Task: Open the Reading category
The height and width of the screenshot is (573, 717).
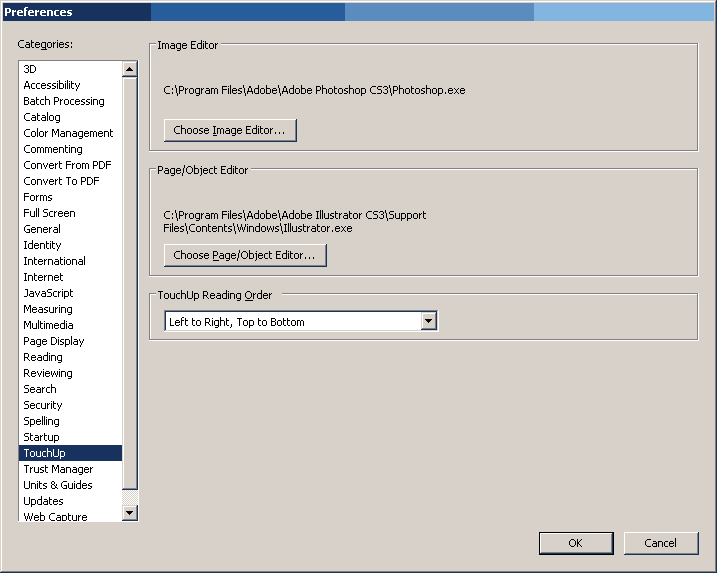Action: tap(70, 357)
